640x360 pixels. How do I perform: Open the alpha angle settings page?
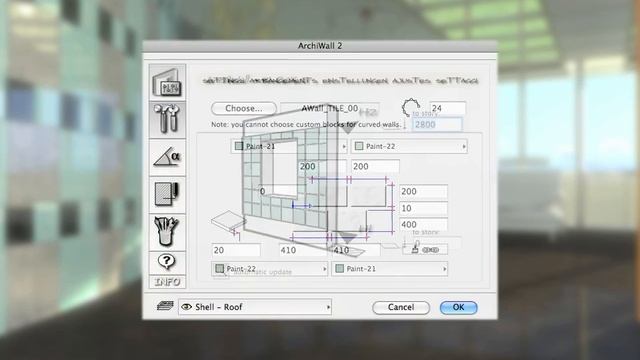pos(167,157)
